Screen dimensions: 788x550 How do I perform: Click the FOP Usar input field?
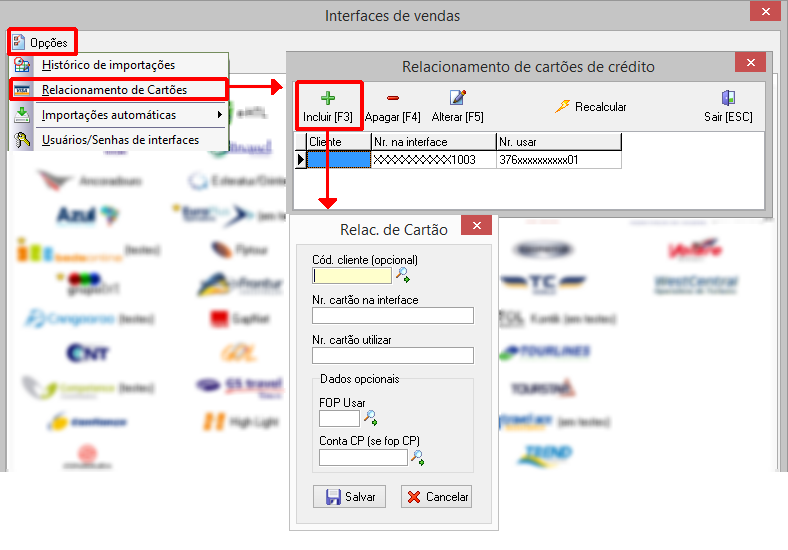339,418
